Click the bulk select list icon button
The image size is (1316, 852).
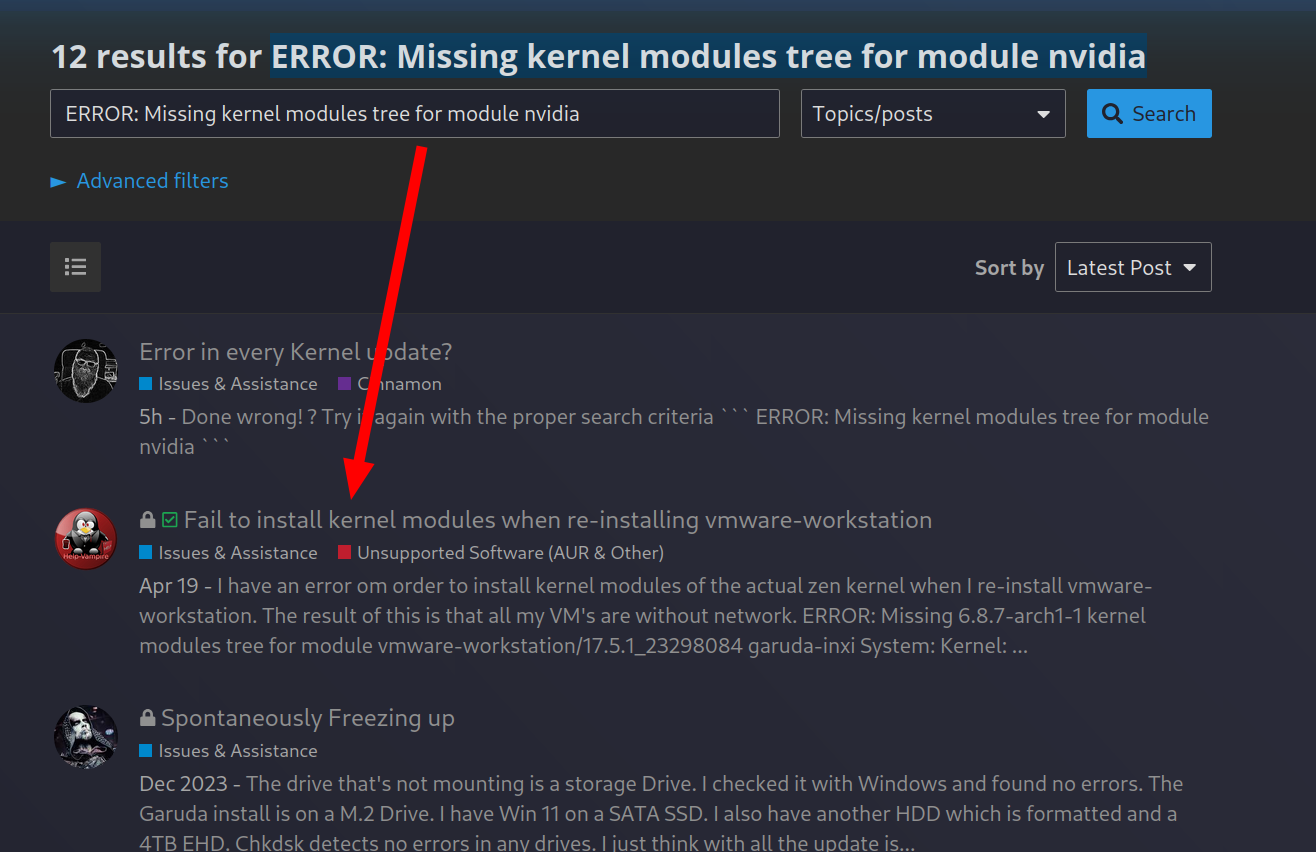[x=75, y=267]
